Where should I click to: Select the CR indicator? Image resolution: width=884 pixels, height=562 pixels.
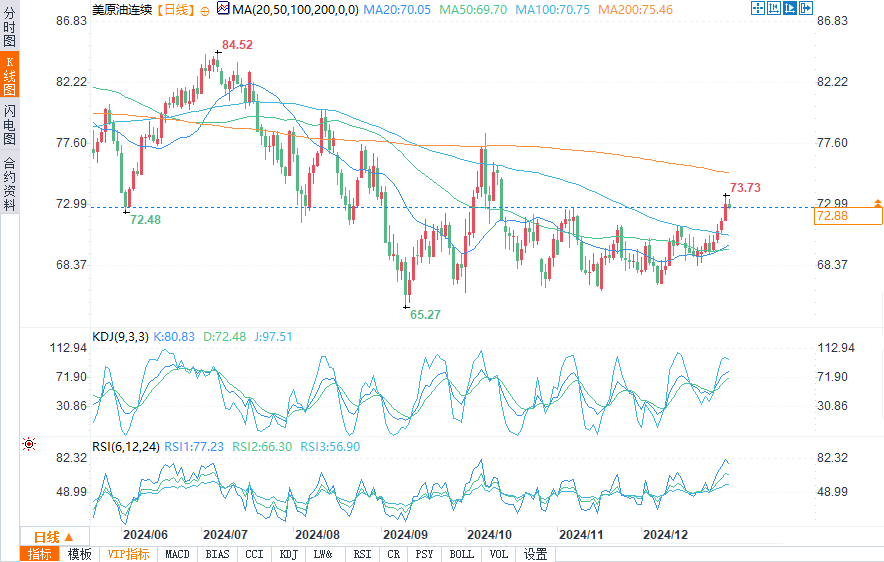click(394, 554)
